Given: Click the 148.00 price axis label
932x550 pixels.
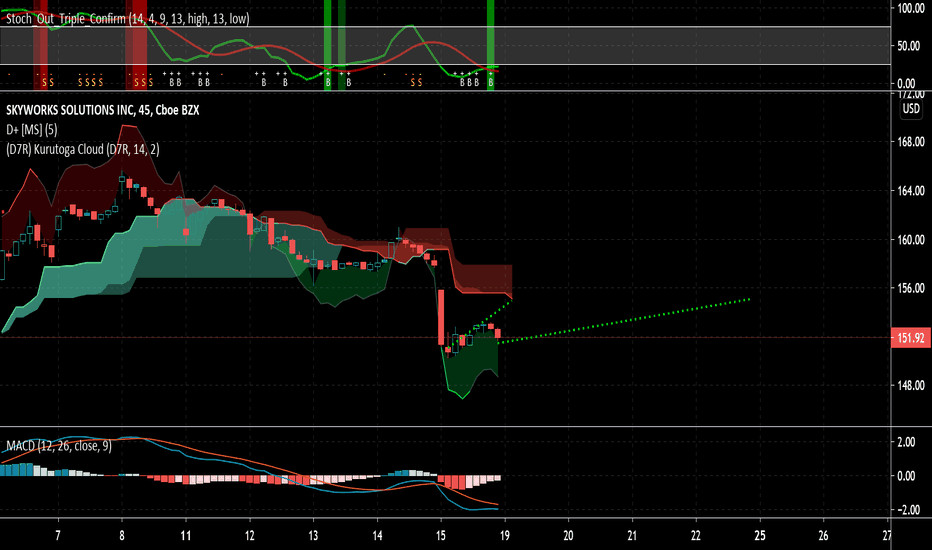Looking at the screenshot, I should click(911, 385).
